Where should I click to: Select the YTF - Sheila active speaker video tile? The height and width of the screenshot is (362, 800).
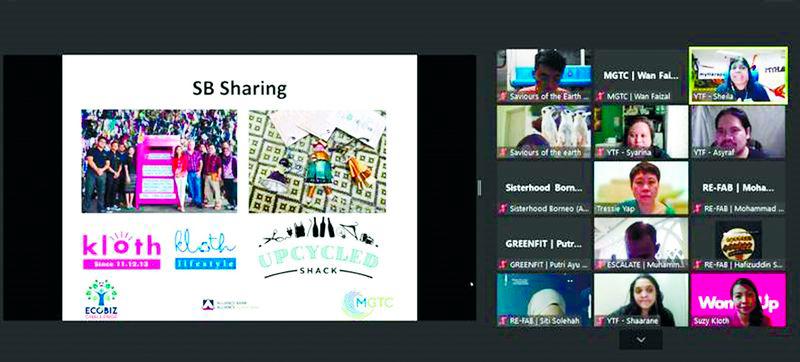click(x=738, y=76)
